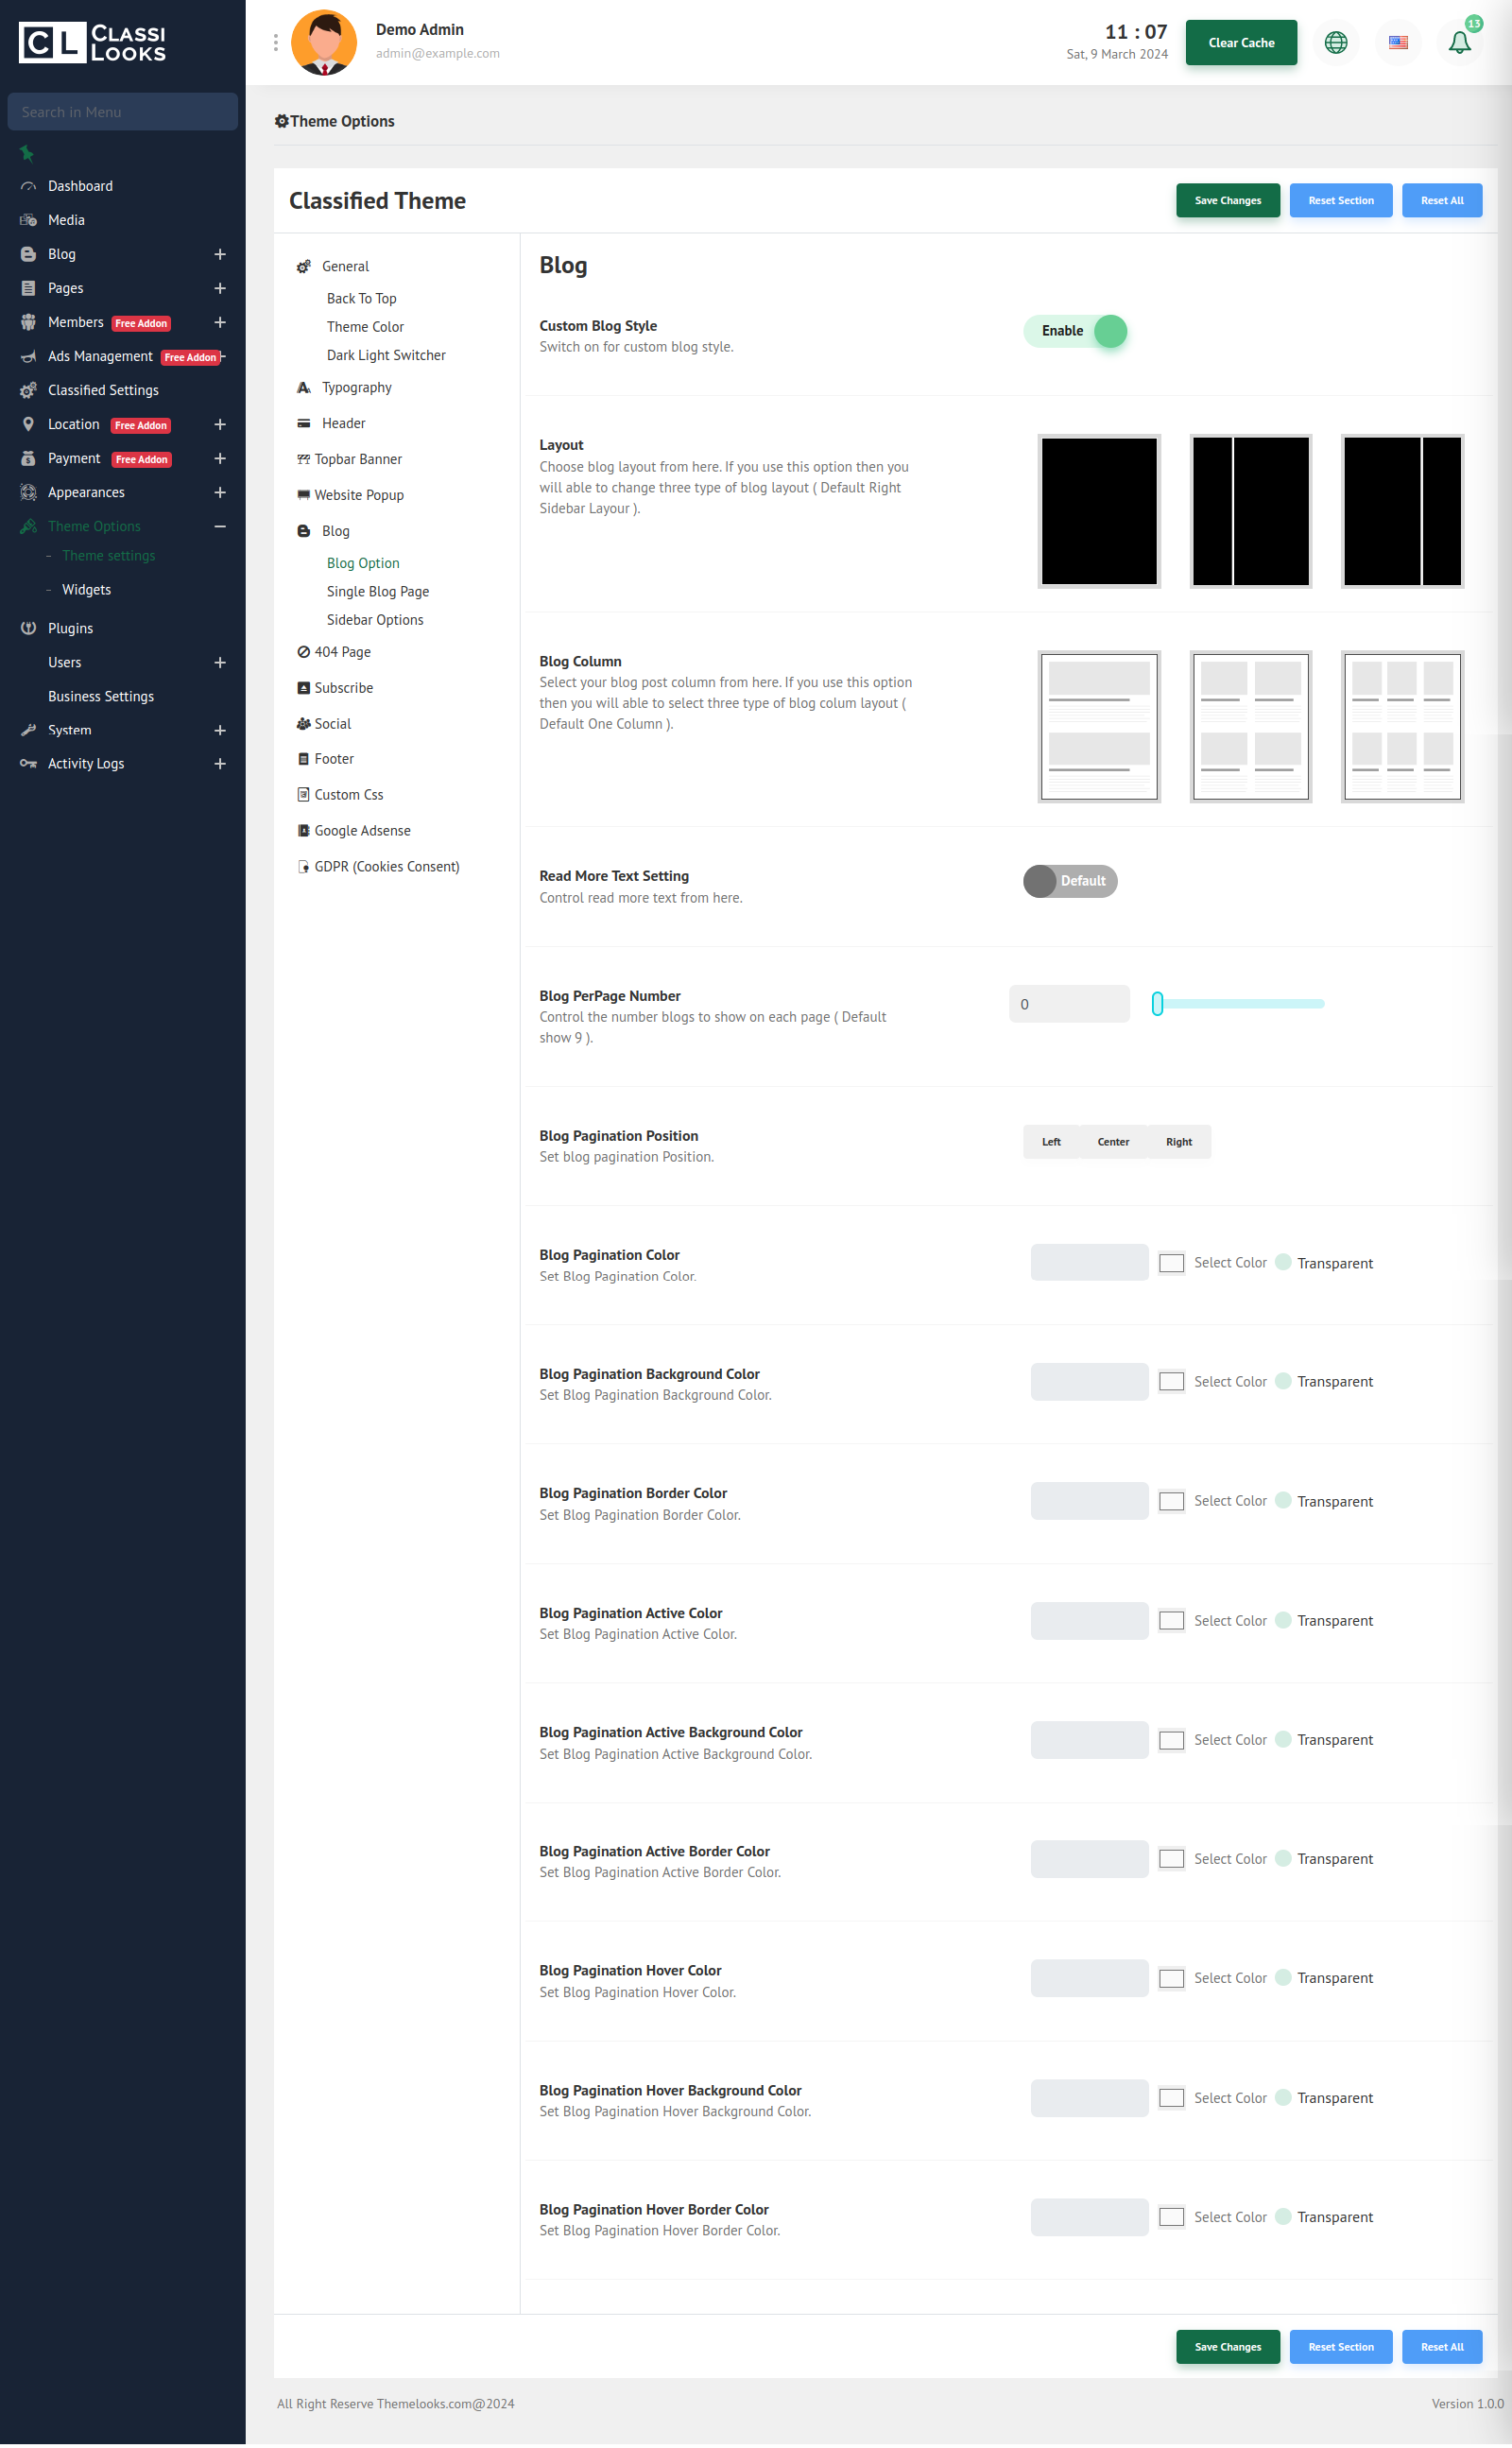The height and width of the screenshot is (2448, 1512).
Task: Select the three-column Blog Column thumbnail
Action: 1401,726
